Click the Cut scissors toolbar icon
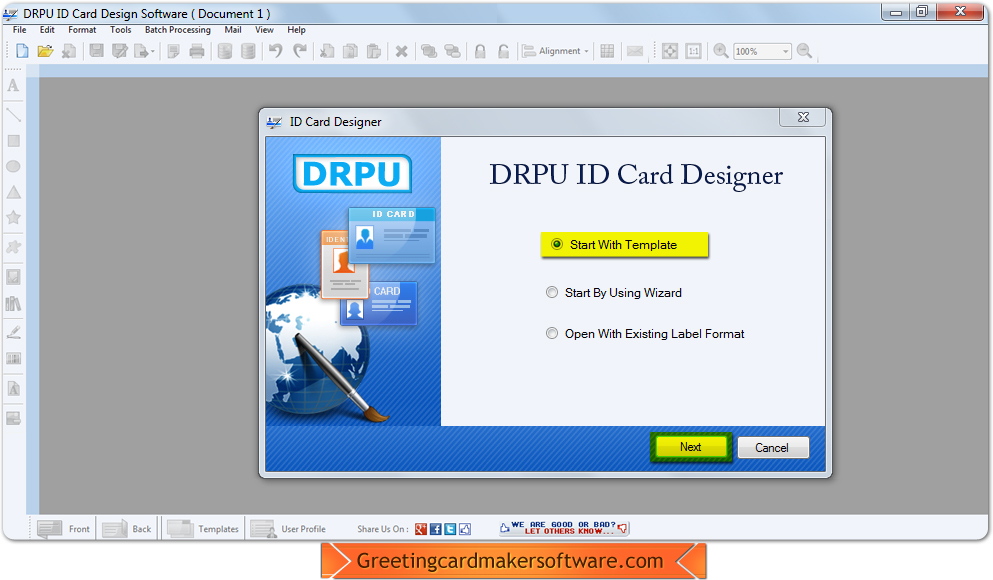 tap(327, 51)
